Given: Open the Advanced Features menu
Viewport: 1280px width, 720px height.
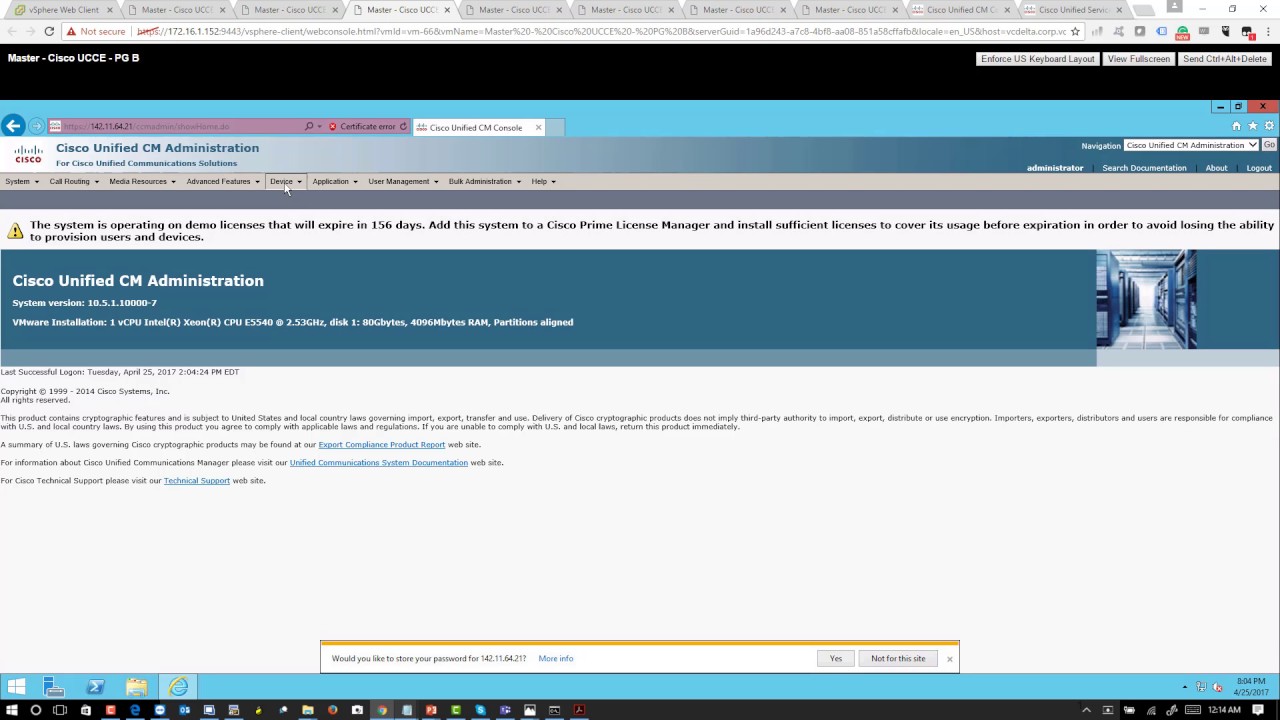Looking at the screenshot, I should coord(223,181).
